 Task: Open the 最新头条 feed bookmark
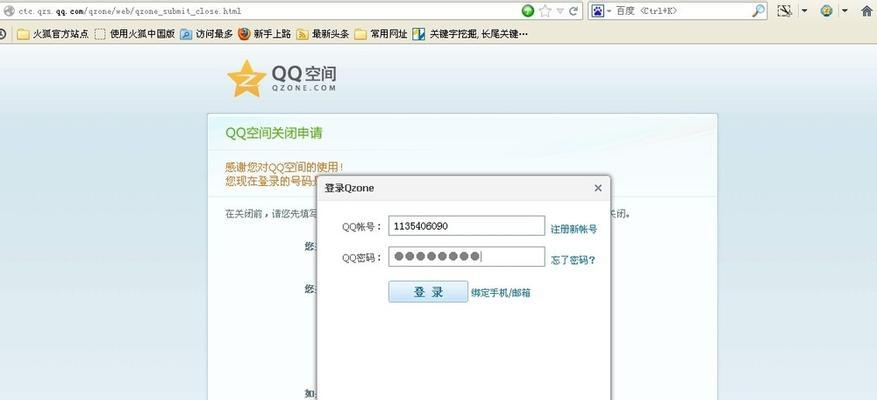[323, 34]
